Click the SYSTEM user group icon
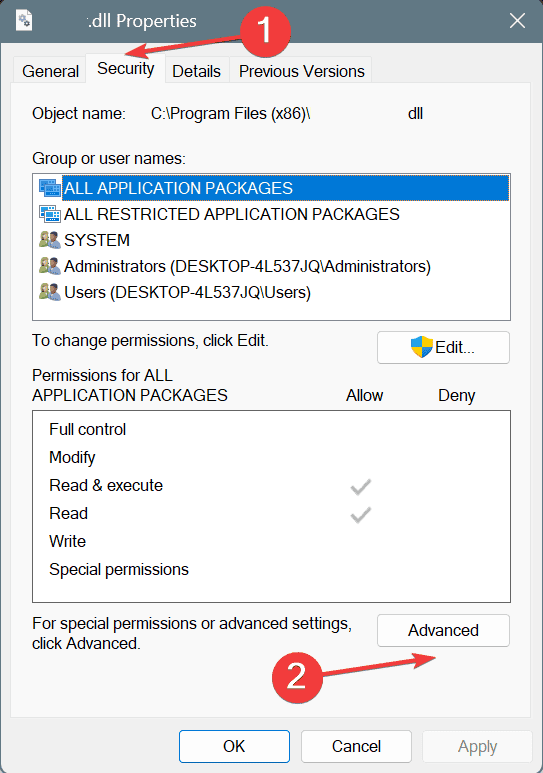The height and width of the screenshot is (773, 543). [x=49, y=240]
